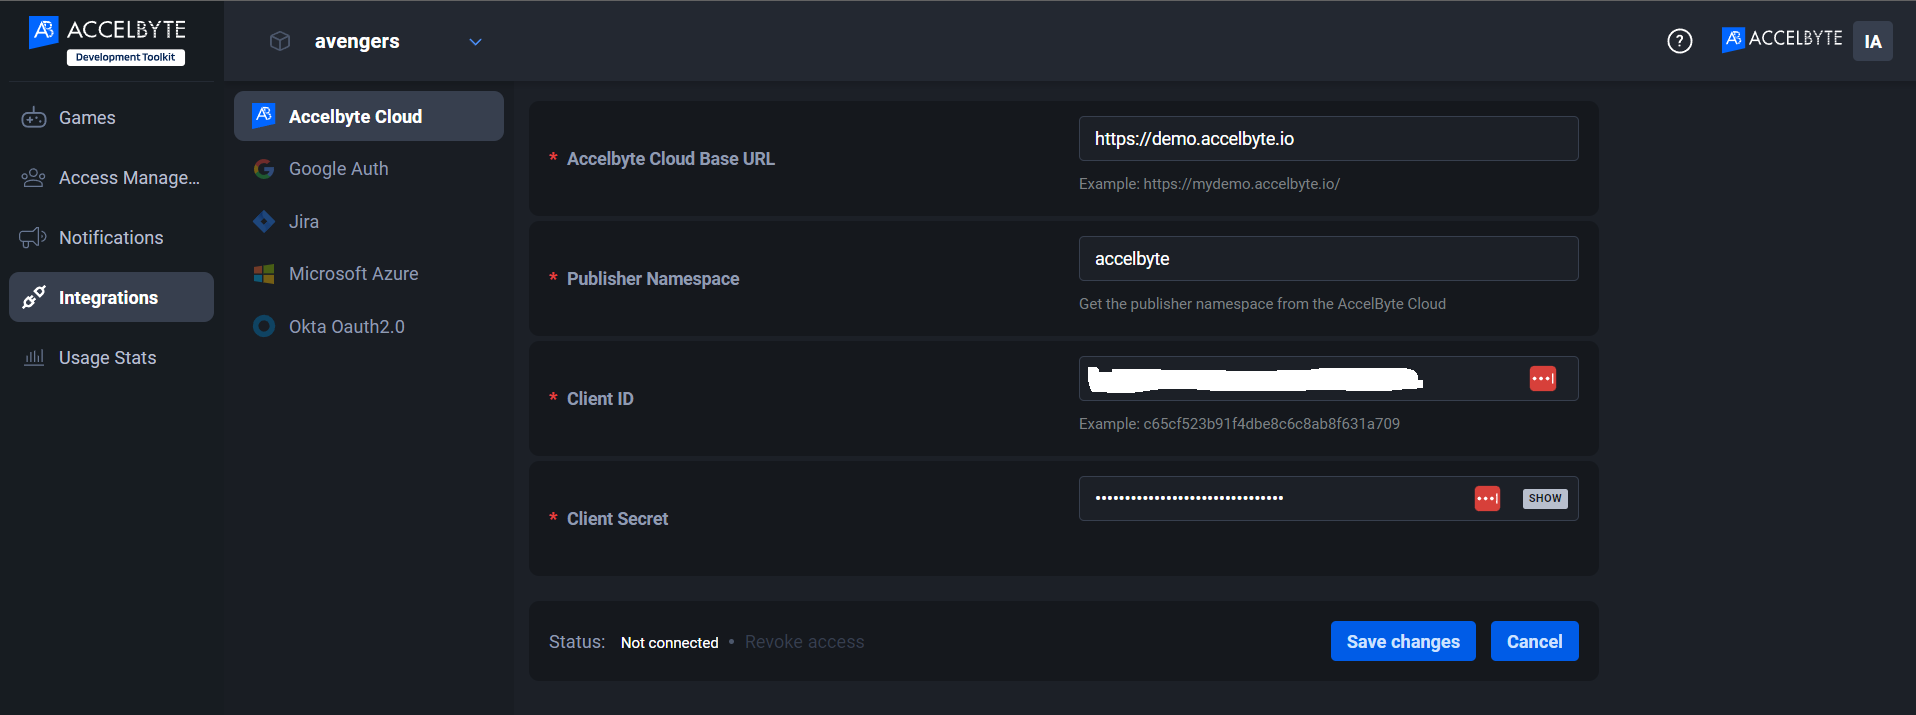This screenshot has width=1916, height=715.
Task: Click the Client Secret input field
Action: (x=1328, y=499)
